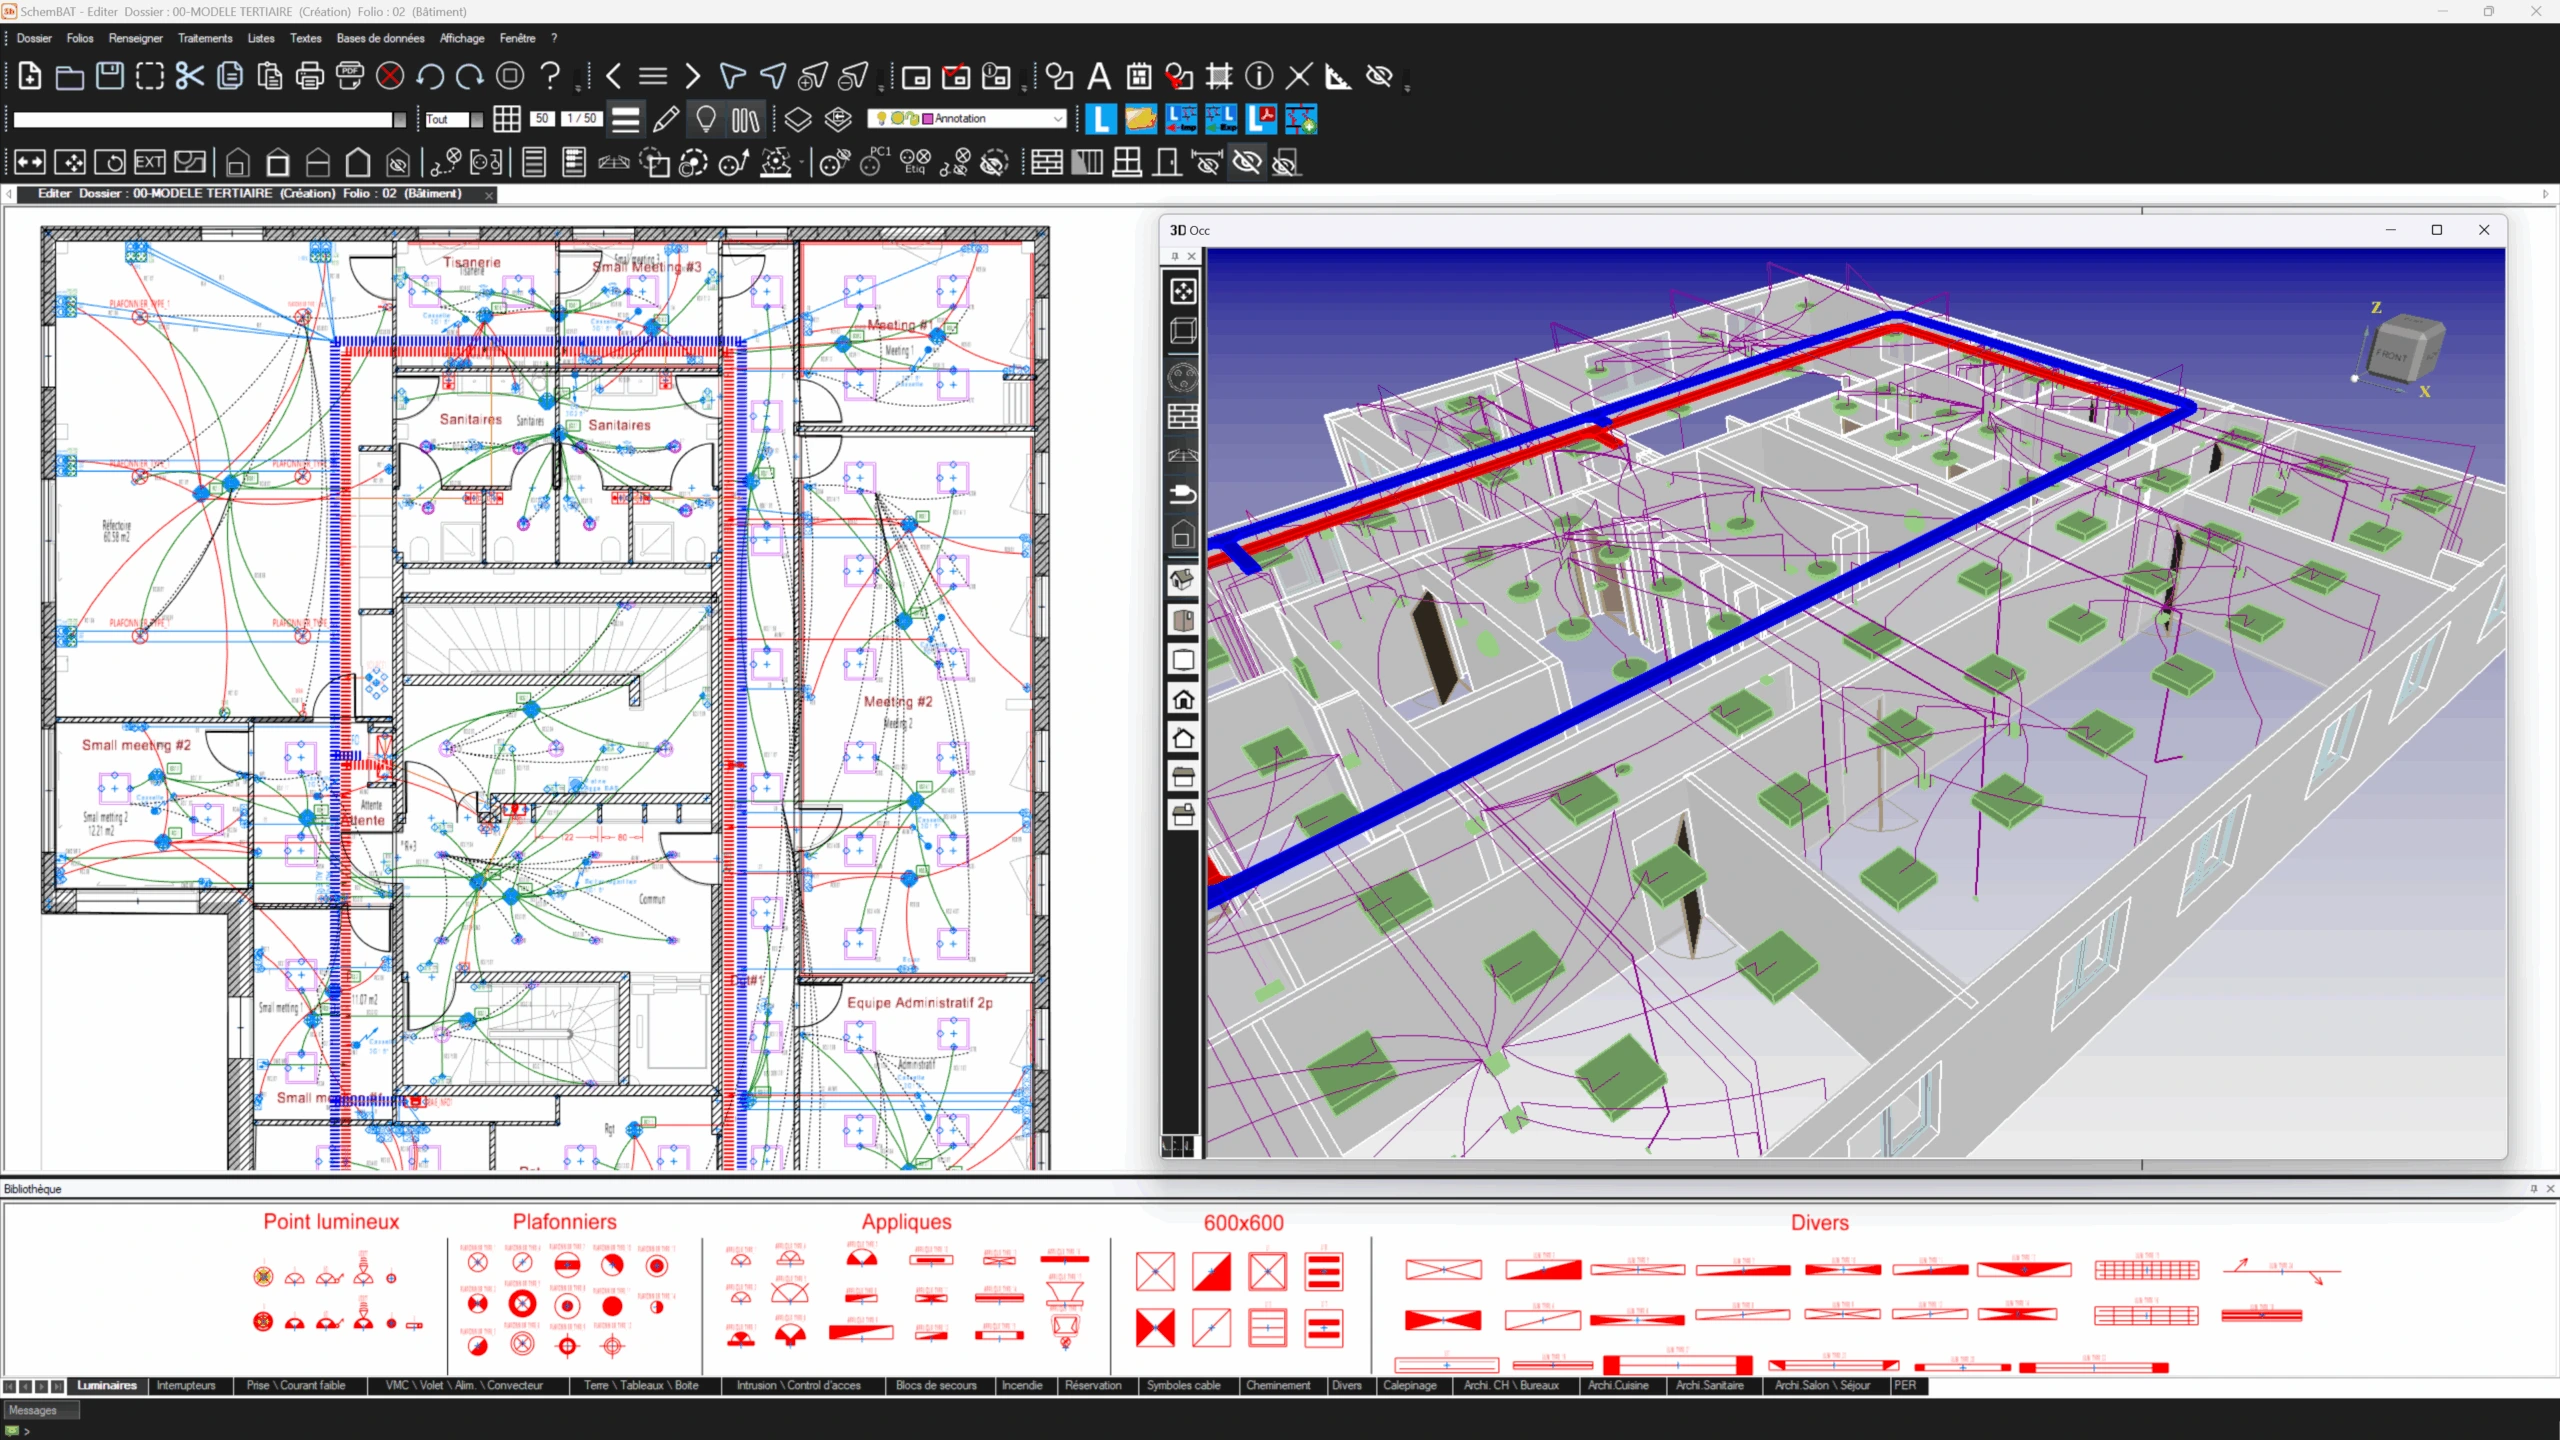Open the Traitements menu
This screenshot has width=2560, height=1440.
coord(205,38)
